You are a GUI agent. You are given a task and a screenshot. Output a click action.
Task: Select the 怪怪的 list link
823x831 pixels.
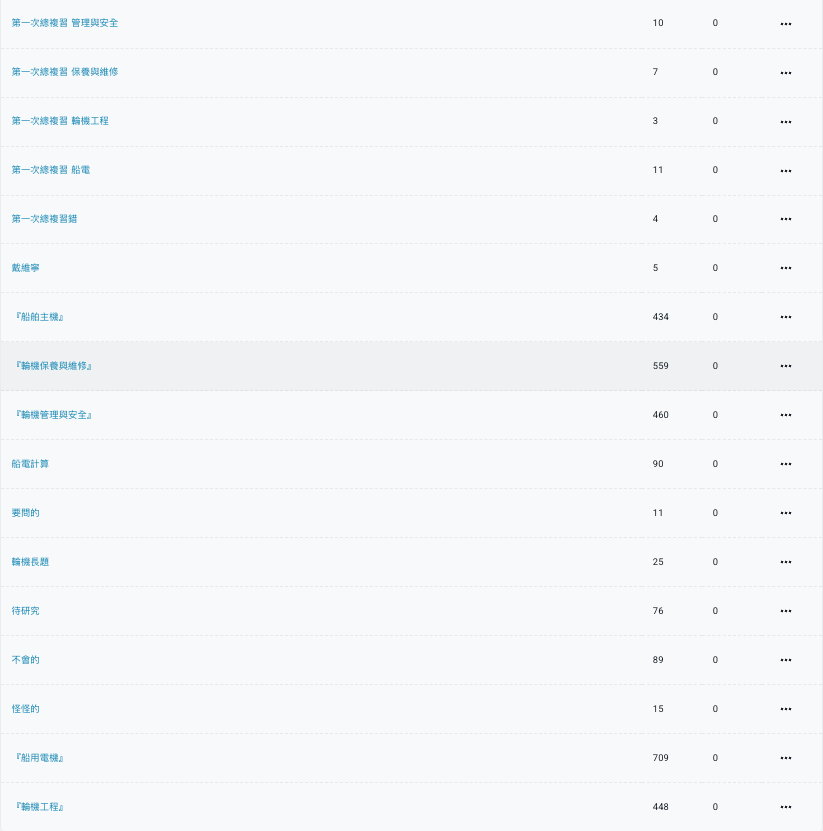coord(25,709)
